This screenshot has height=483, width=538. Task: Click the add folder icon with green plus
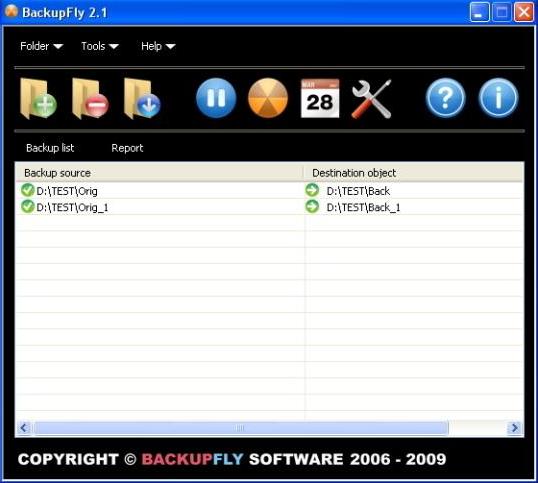click(x=38, y=99)
